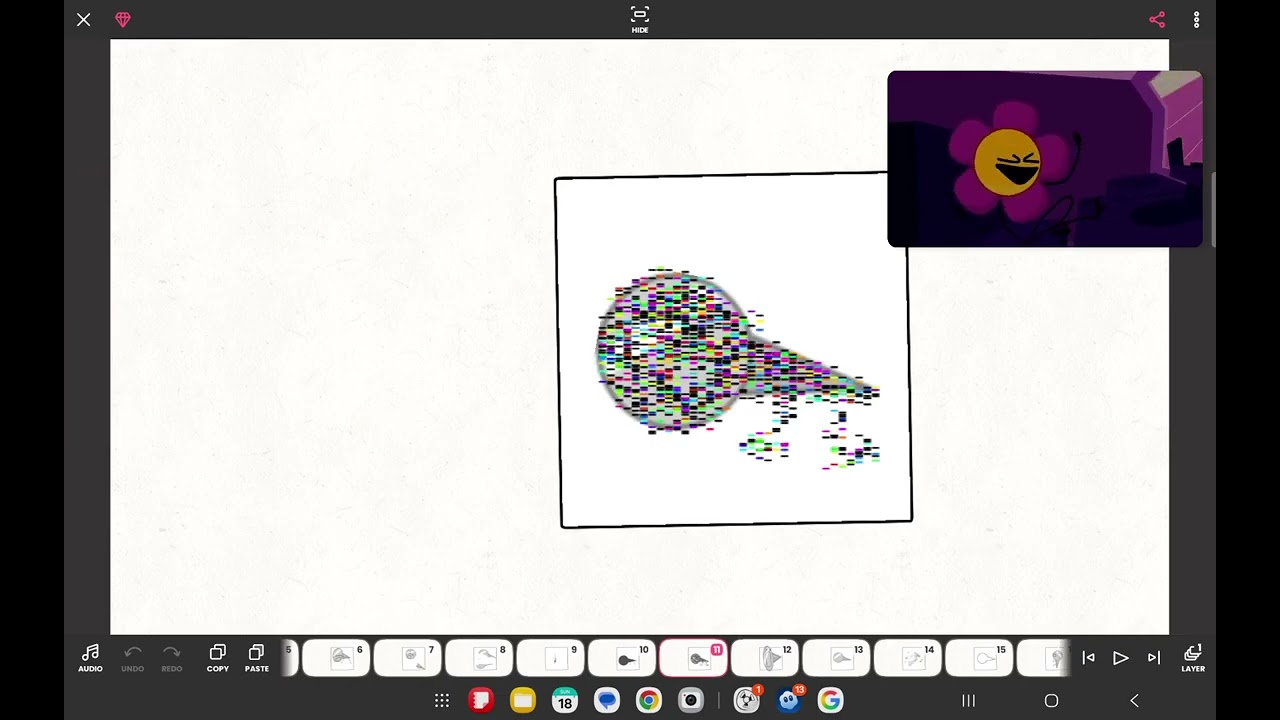The image size is (1280, 720).
Task: Jump to the first frame
Action: [1088, 658]
